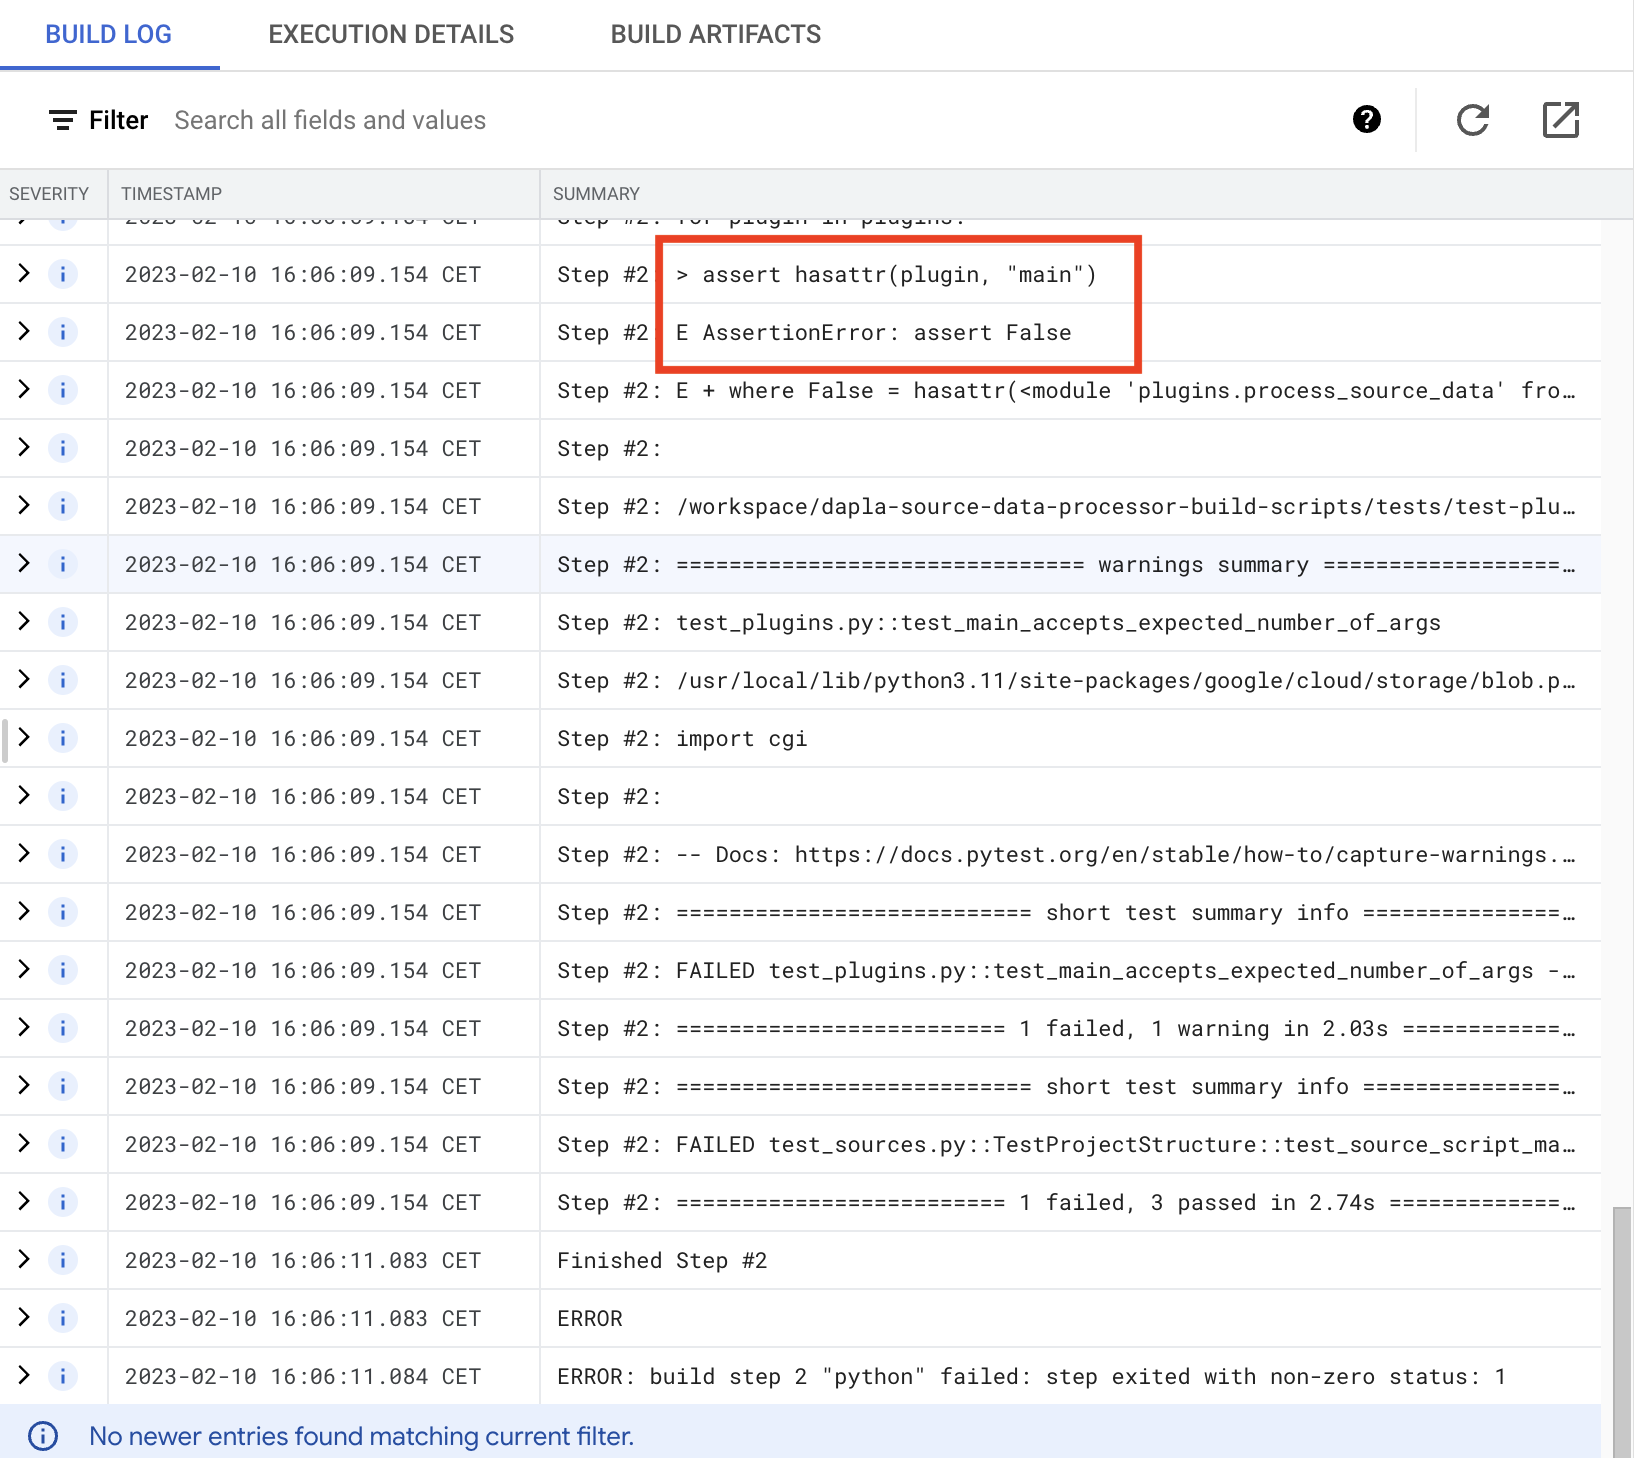Select the '1 failed, 3 passed in 2.74s' summary

pos(1066,1202)
